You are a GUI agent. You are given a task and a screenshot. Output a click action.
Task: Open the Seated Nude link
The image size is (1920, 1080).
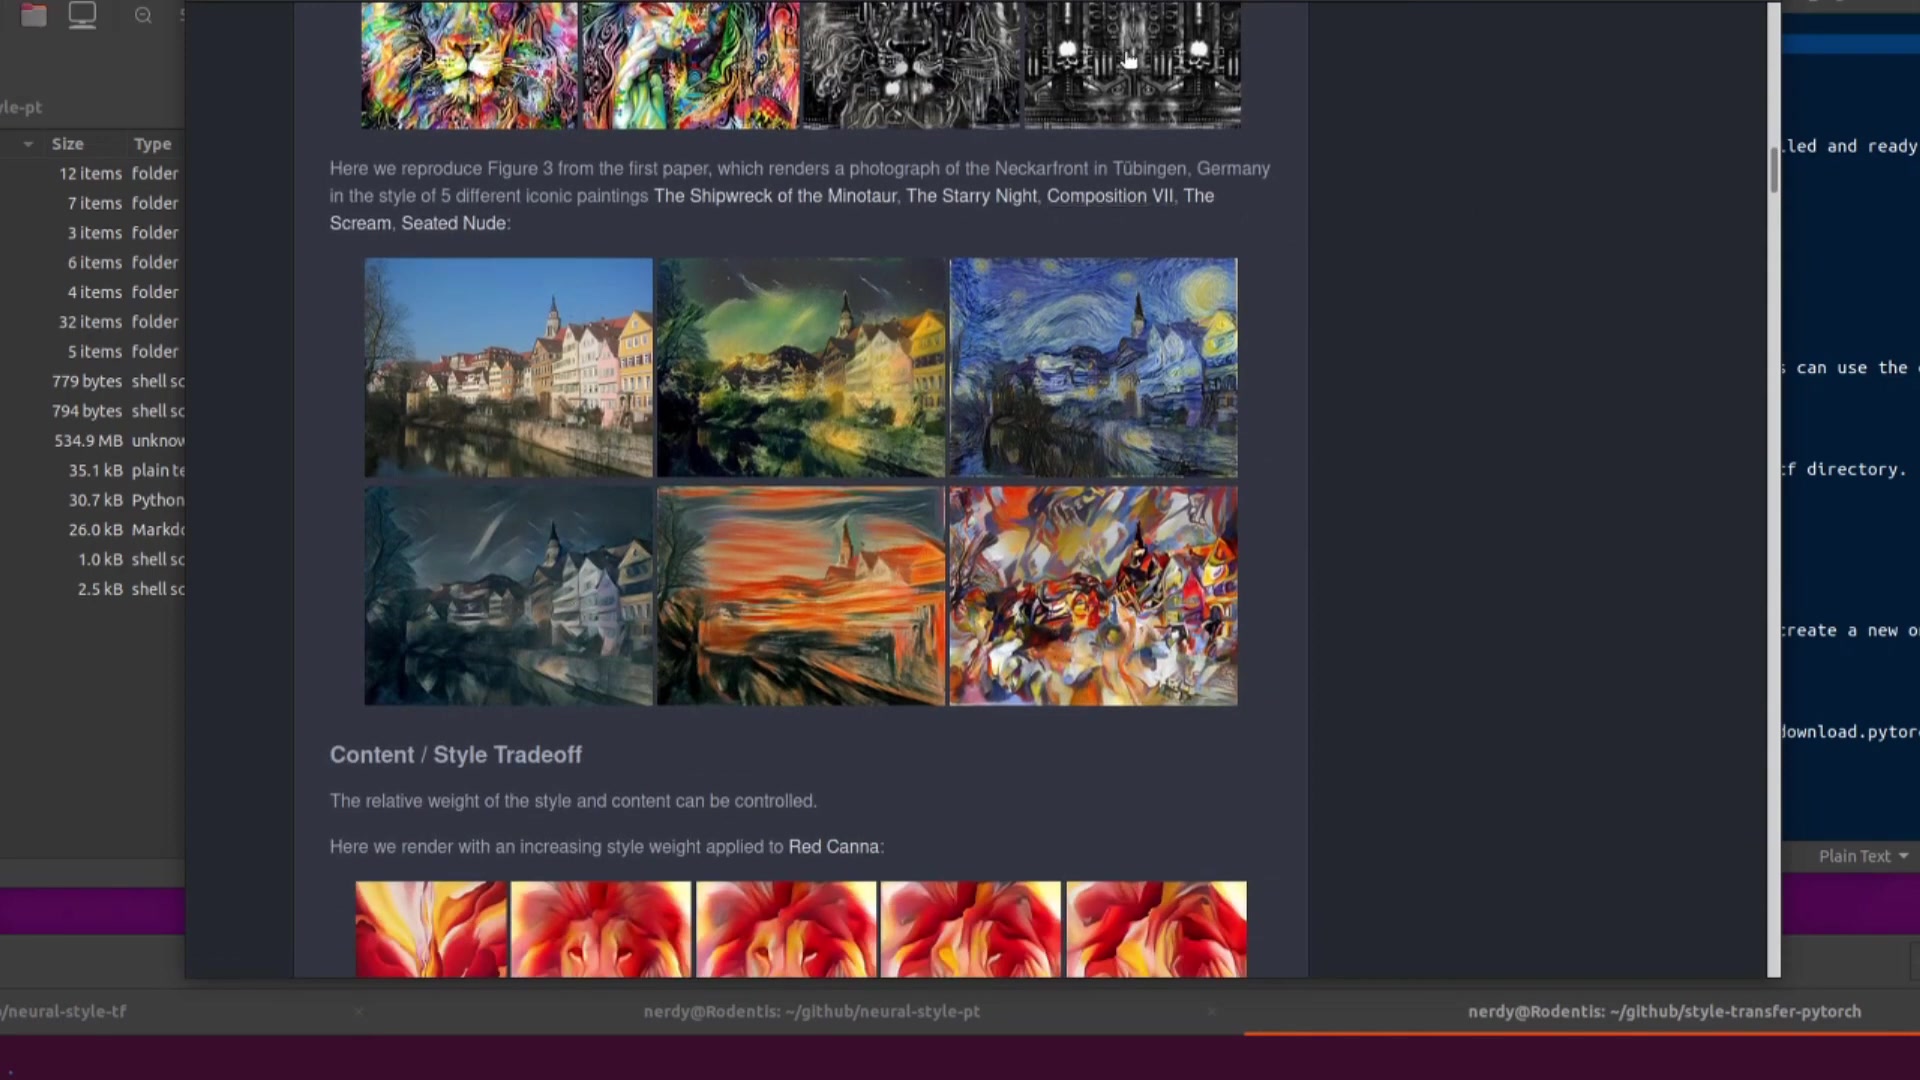[453, 223]
